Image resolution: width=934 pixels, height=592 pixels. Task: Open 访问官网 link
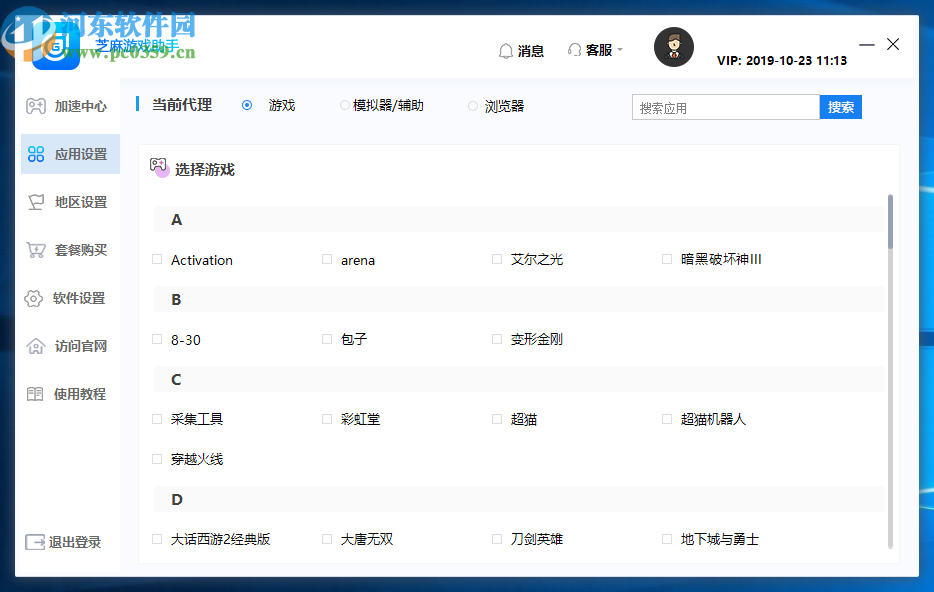[70, 346]
